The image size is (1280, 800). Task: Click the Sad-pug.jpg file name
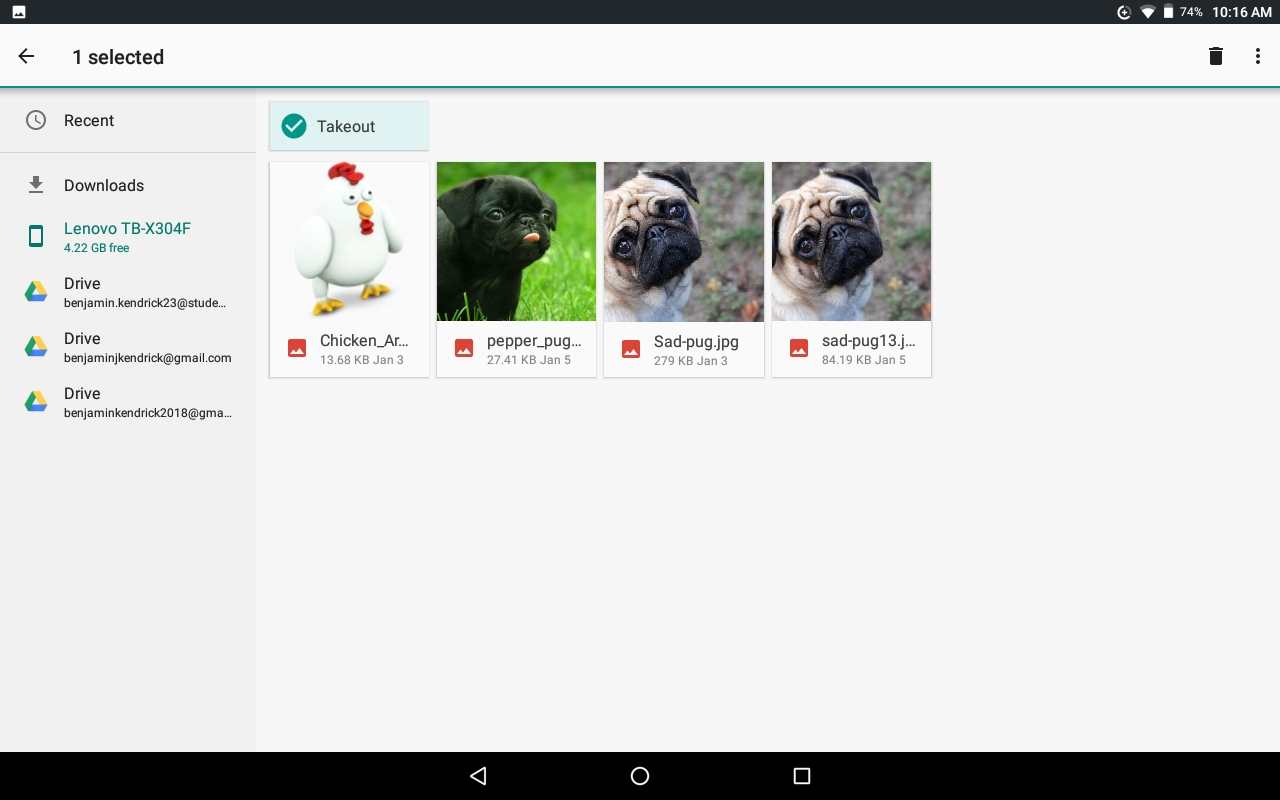tap(696, 342)
